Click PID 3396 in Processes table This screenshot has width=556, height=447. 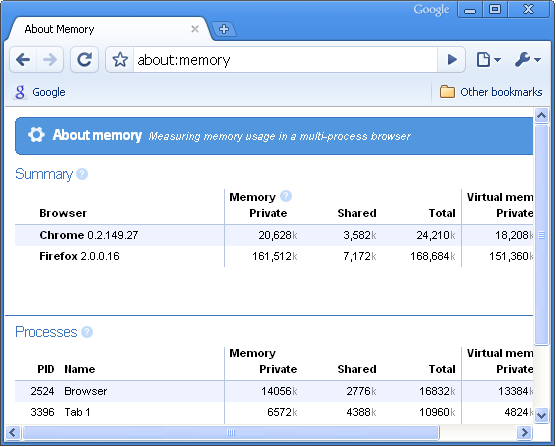[x=42, y=412]
